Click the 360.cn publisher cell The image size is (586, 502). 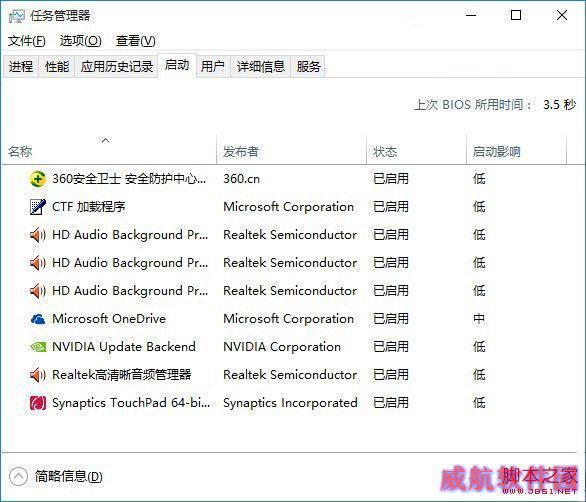pos(241,179)
